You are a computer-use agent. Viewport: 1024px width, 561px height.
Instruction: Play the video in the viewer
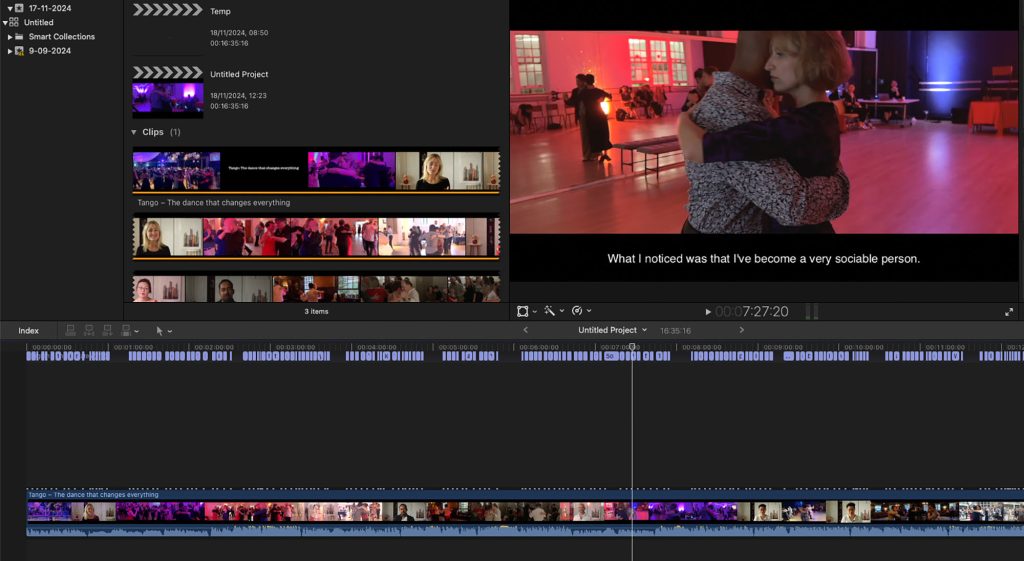point(708,312)
